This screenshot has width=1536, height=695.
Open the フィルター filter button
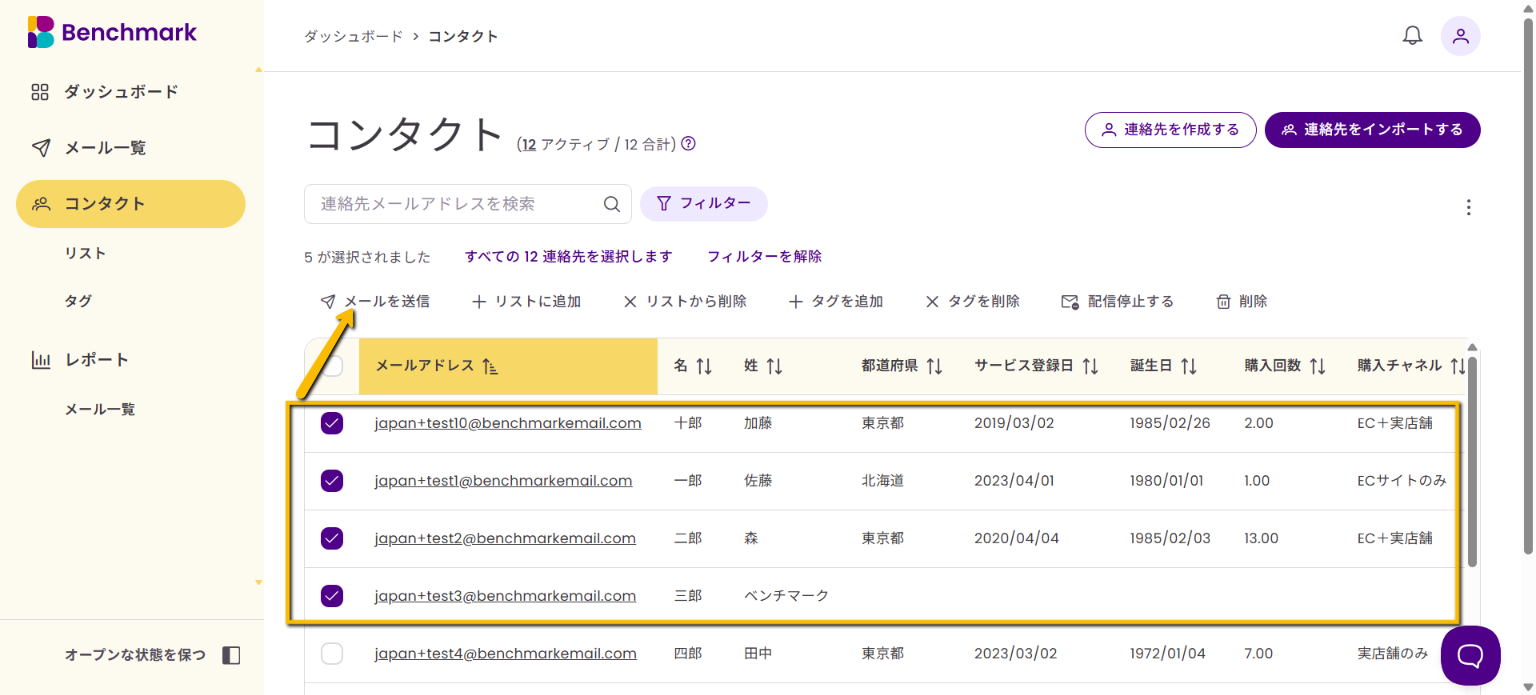point(704,204)
